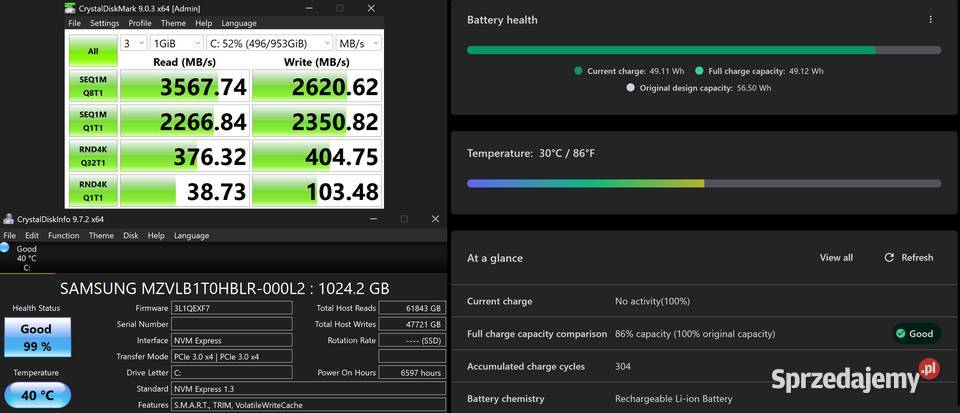Click the 404.75 write speed result
Image resolution: width=960 pixels, height=413 pixels.
(x=317, y=155)
